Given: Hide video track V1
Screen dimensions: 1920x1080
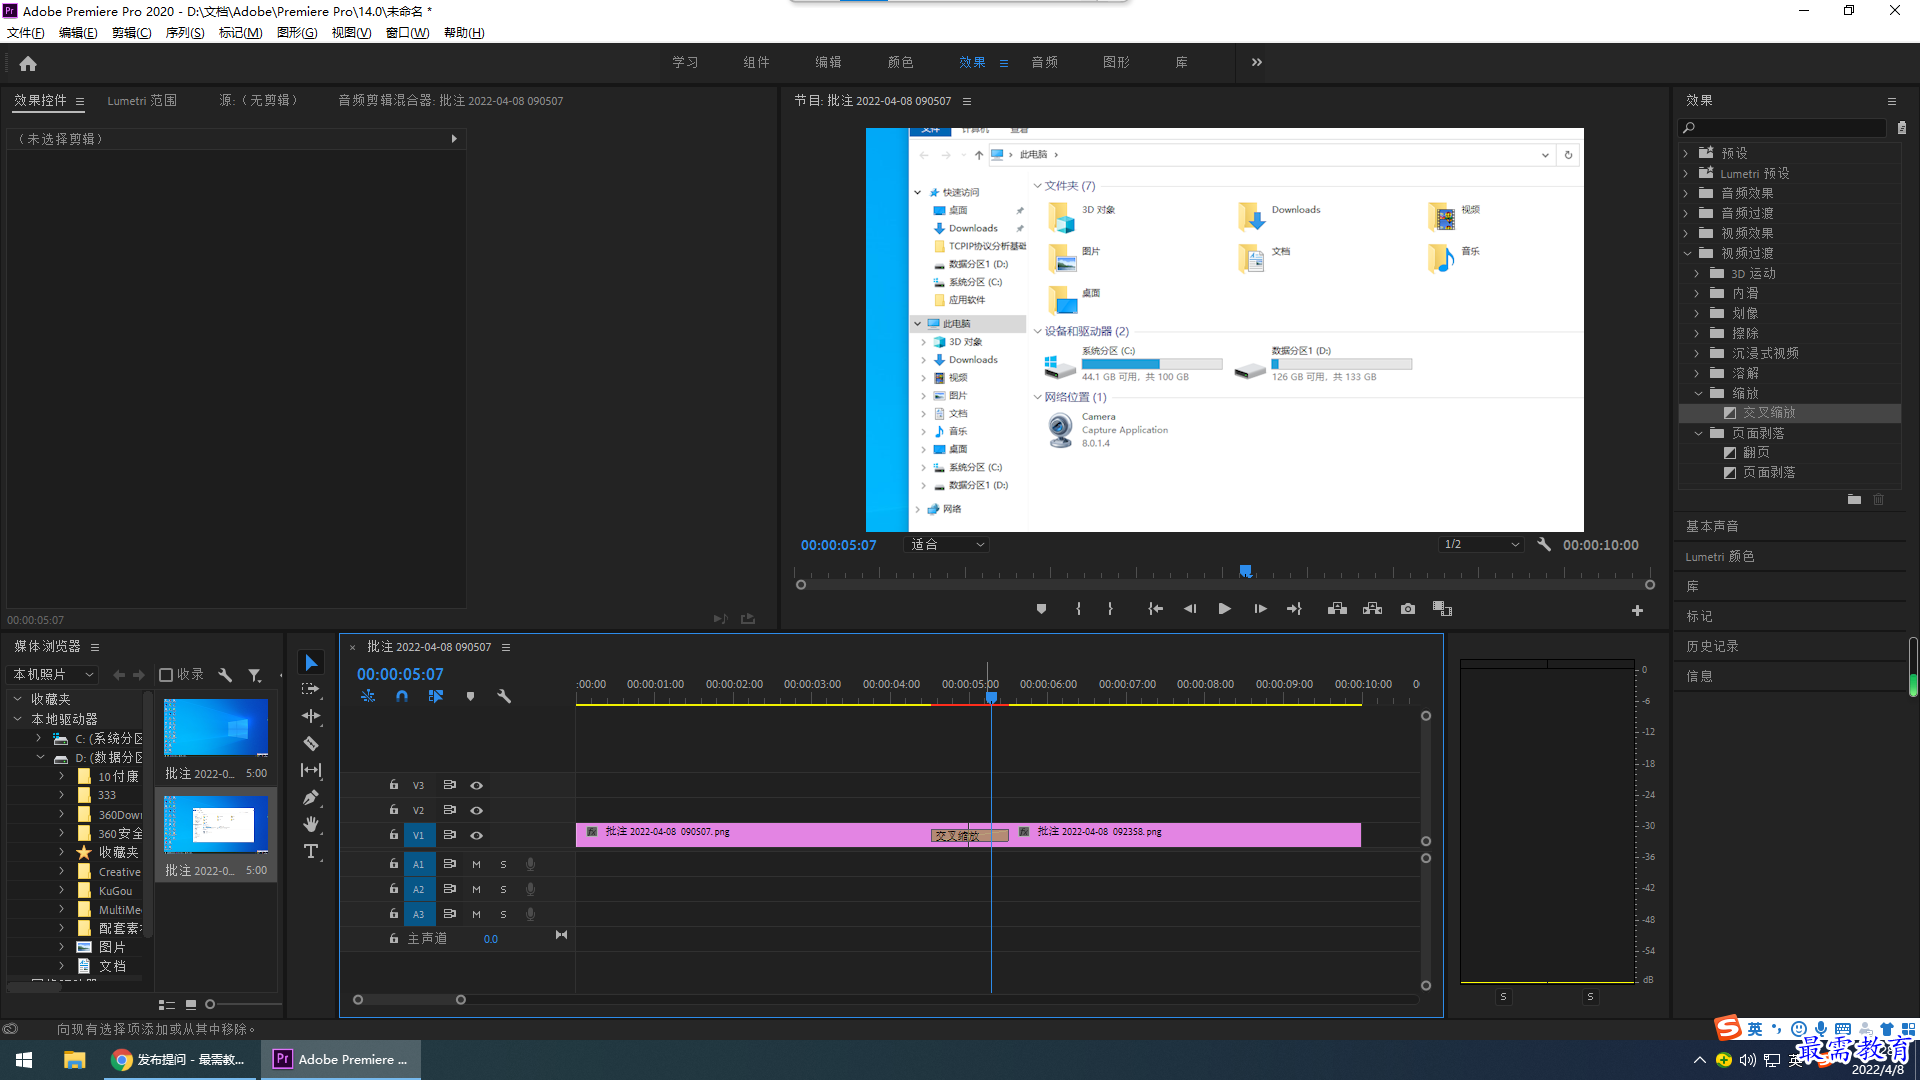Looking at the screenshot, I should (477, 836).
